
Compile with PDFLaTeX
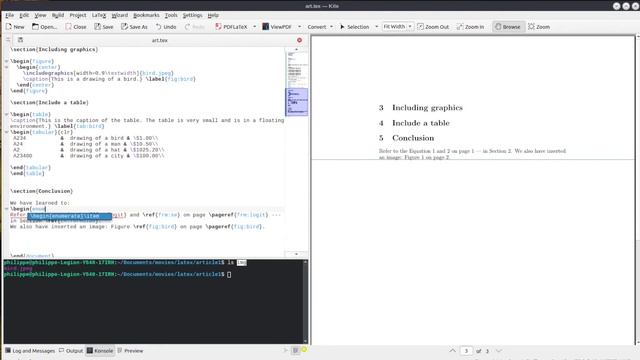tap(231, 27)
